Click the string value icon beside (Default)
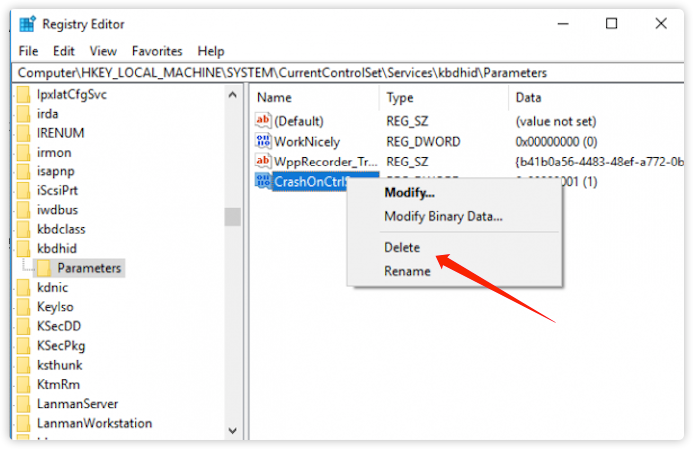The image size is (693, 449). click(263, 120)
